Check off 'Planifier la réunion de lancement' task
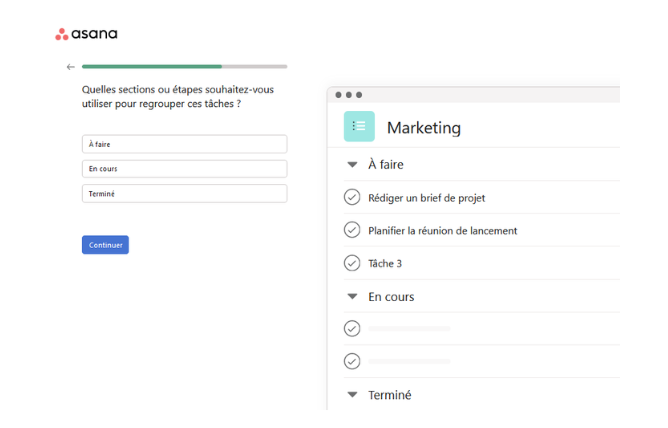This screenshot has width=668, height=428. 352,230
